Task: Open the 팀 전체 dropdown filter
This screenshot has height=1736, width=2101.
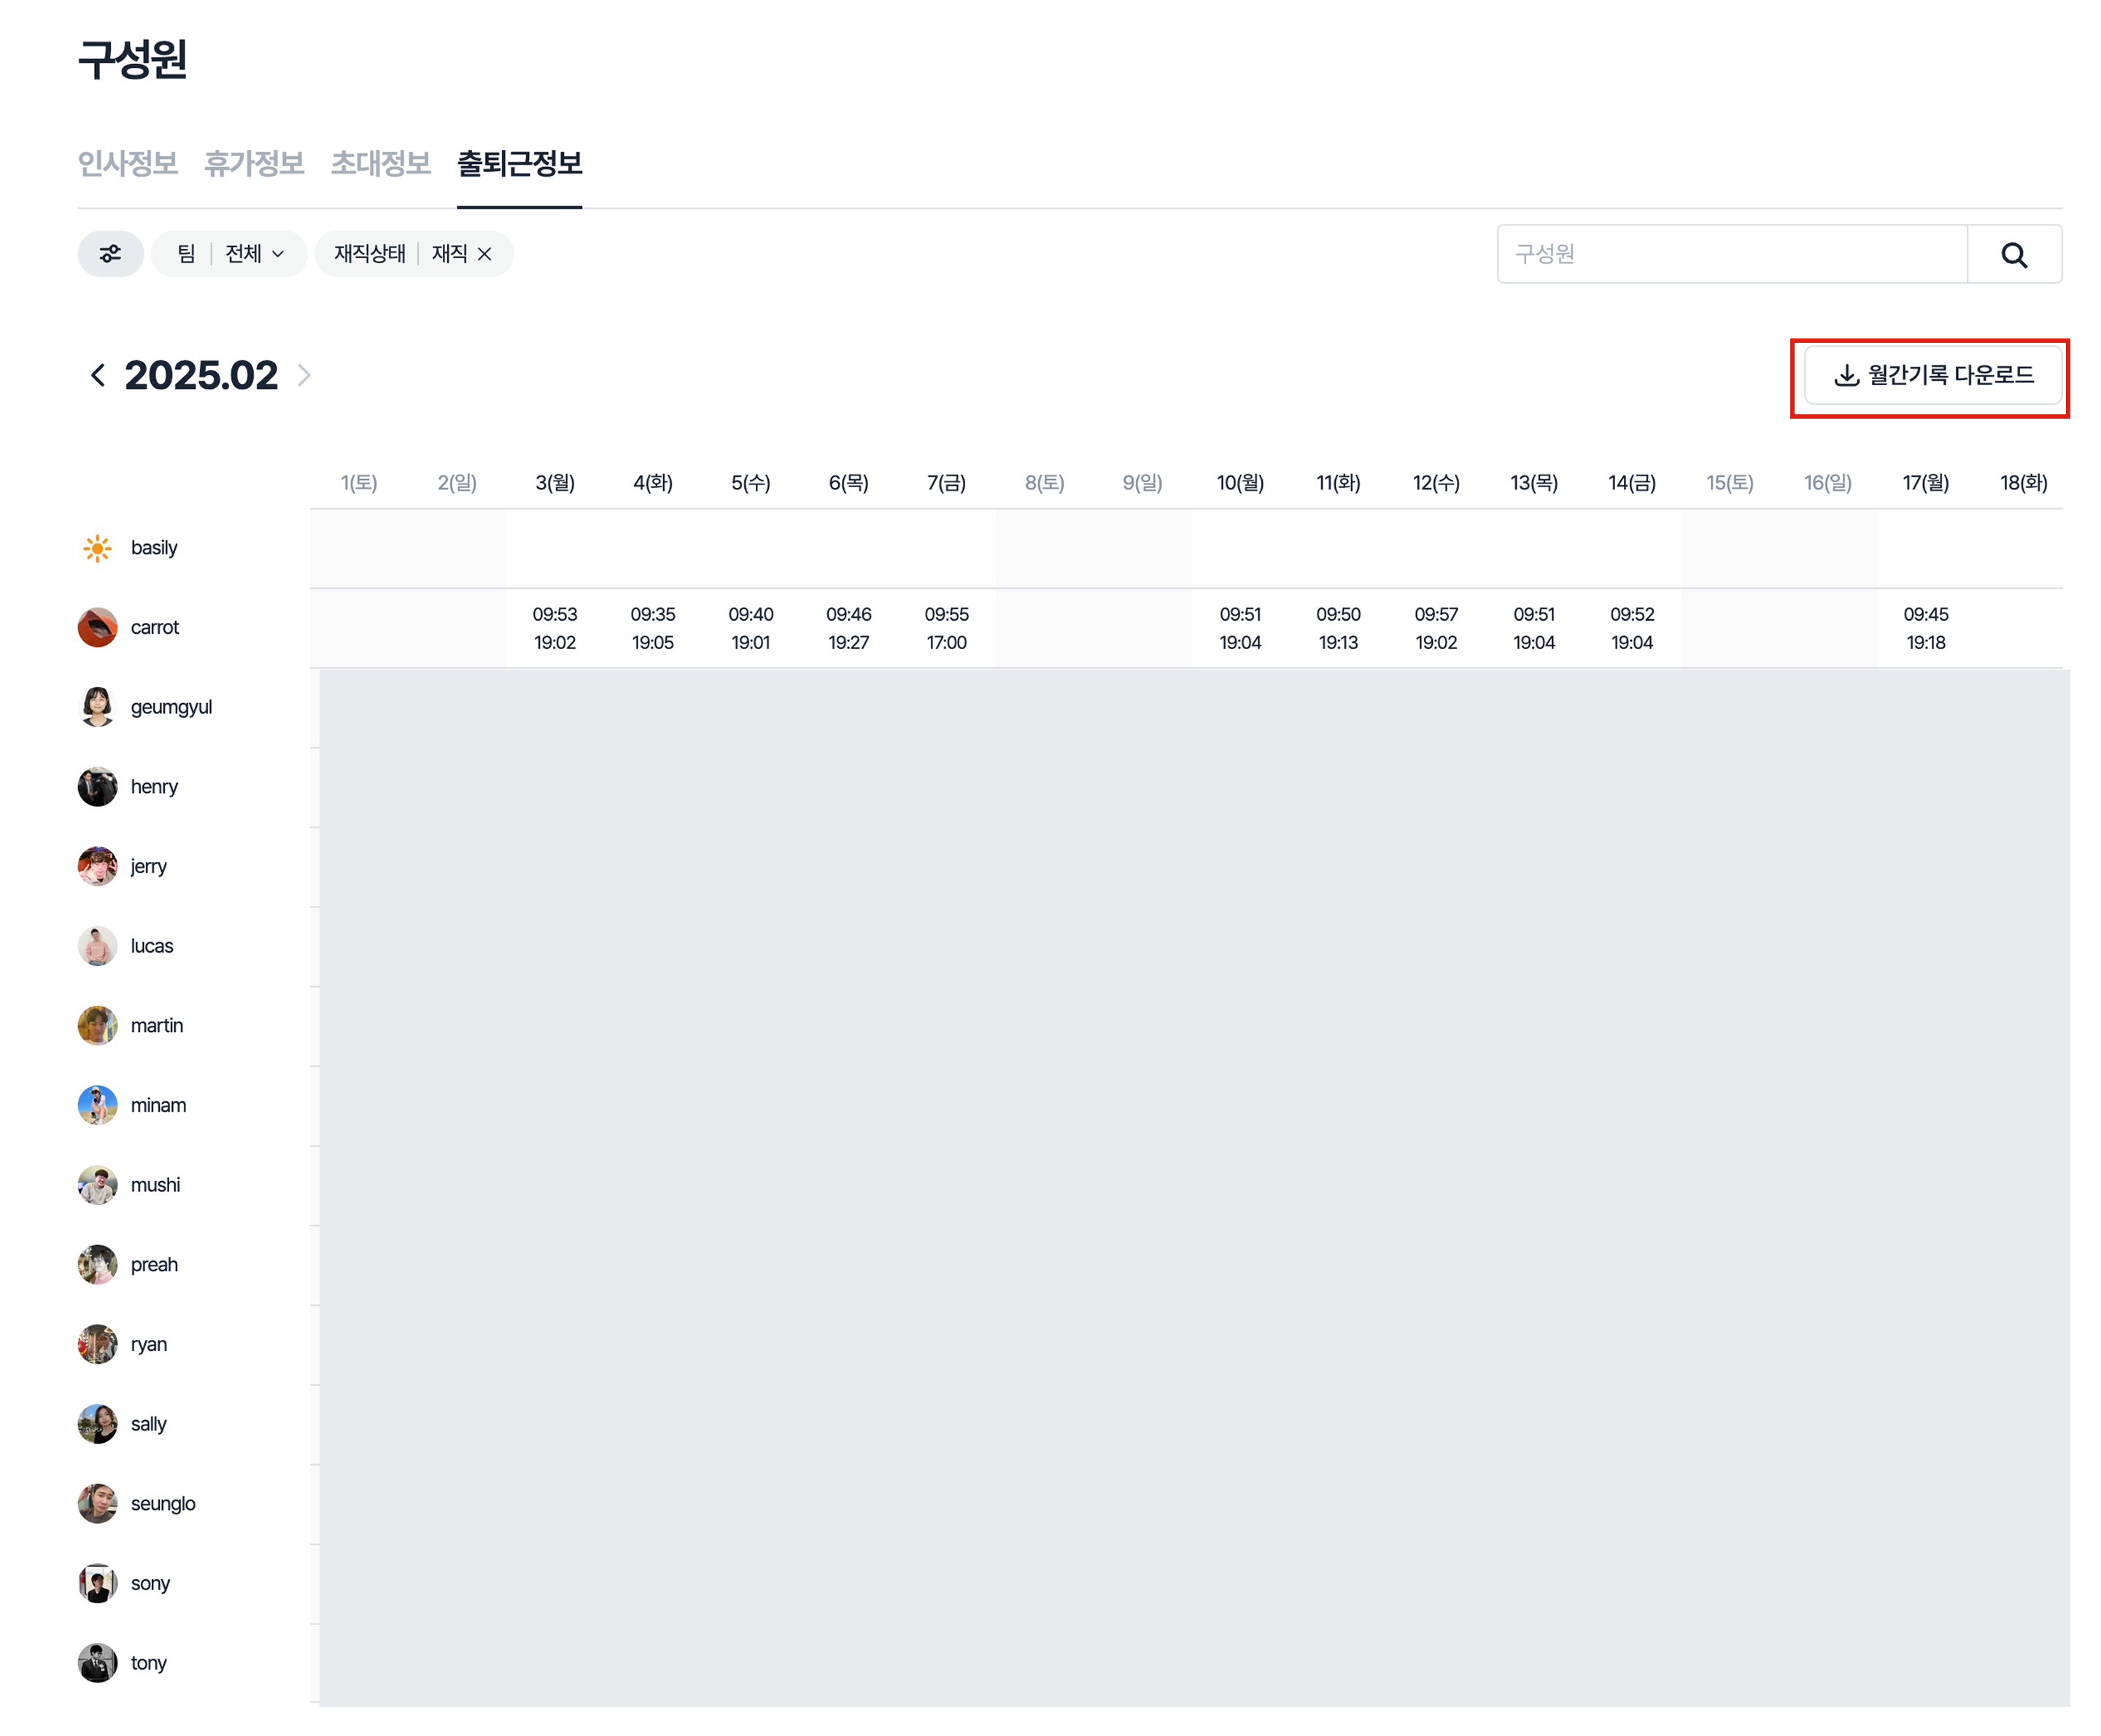Action: [229, 254]
